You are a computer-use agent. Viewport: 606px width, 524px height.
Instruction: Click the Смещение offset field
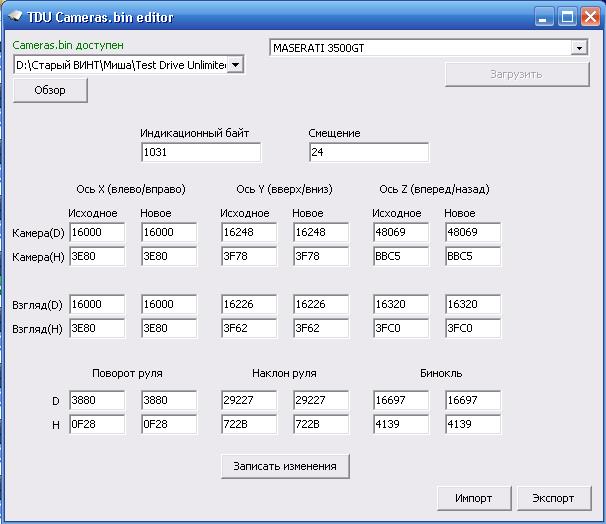[x=368, y=152]
